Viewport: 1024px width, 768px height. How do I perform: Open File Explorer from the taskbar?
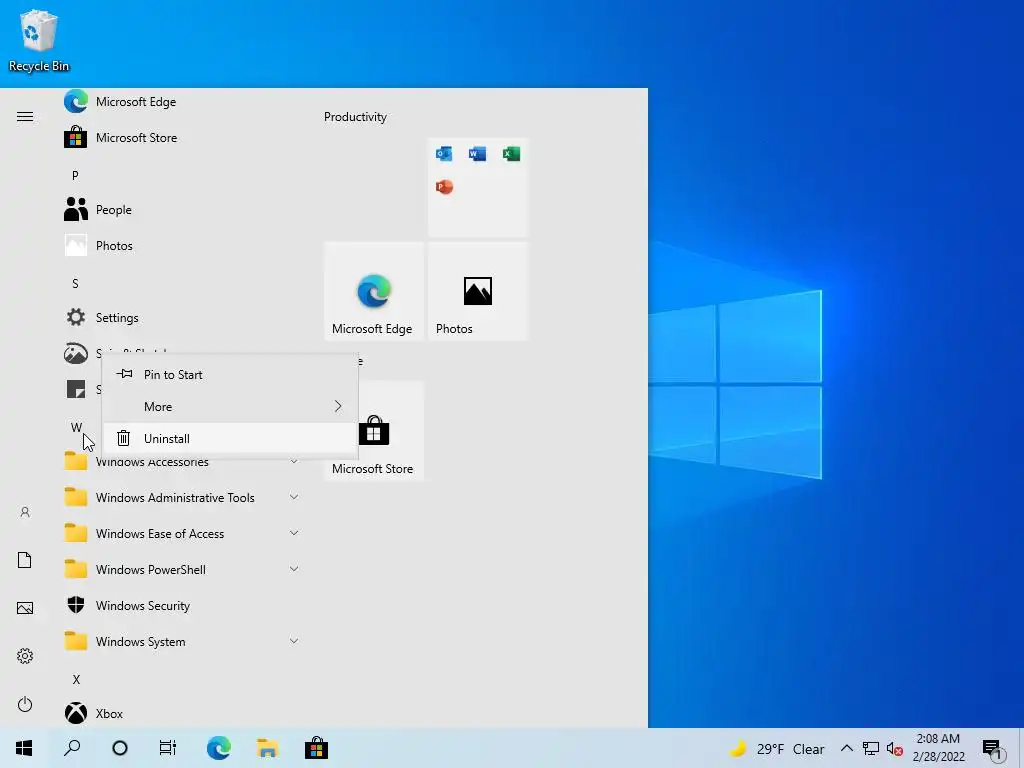point(268,748)
